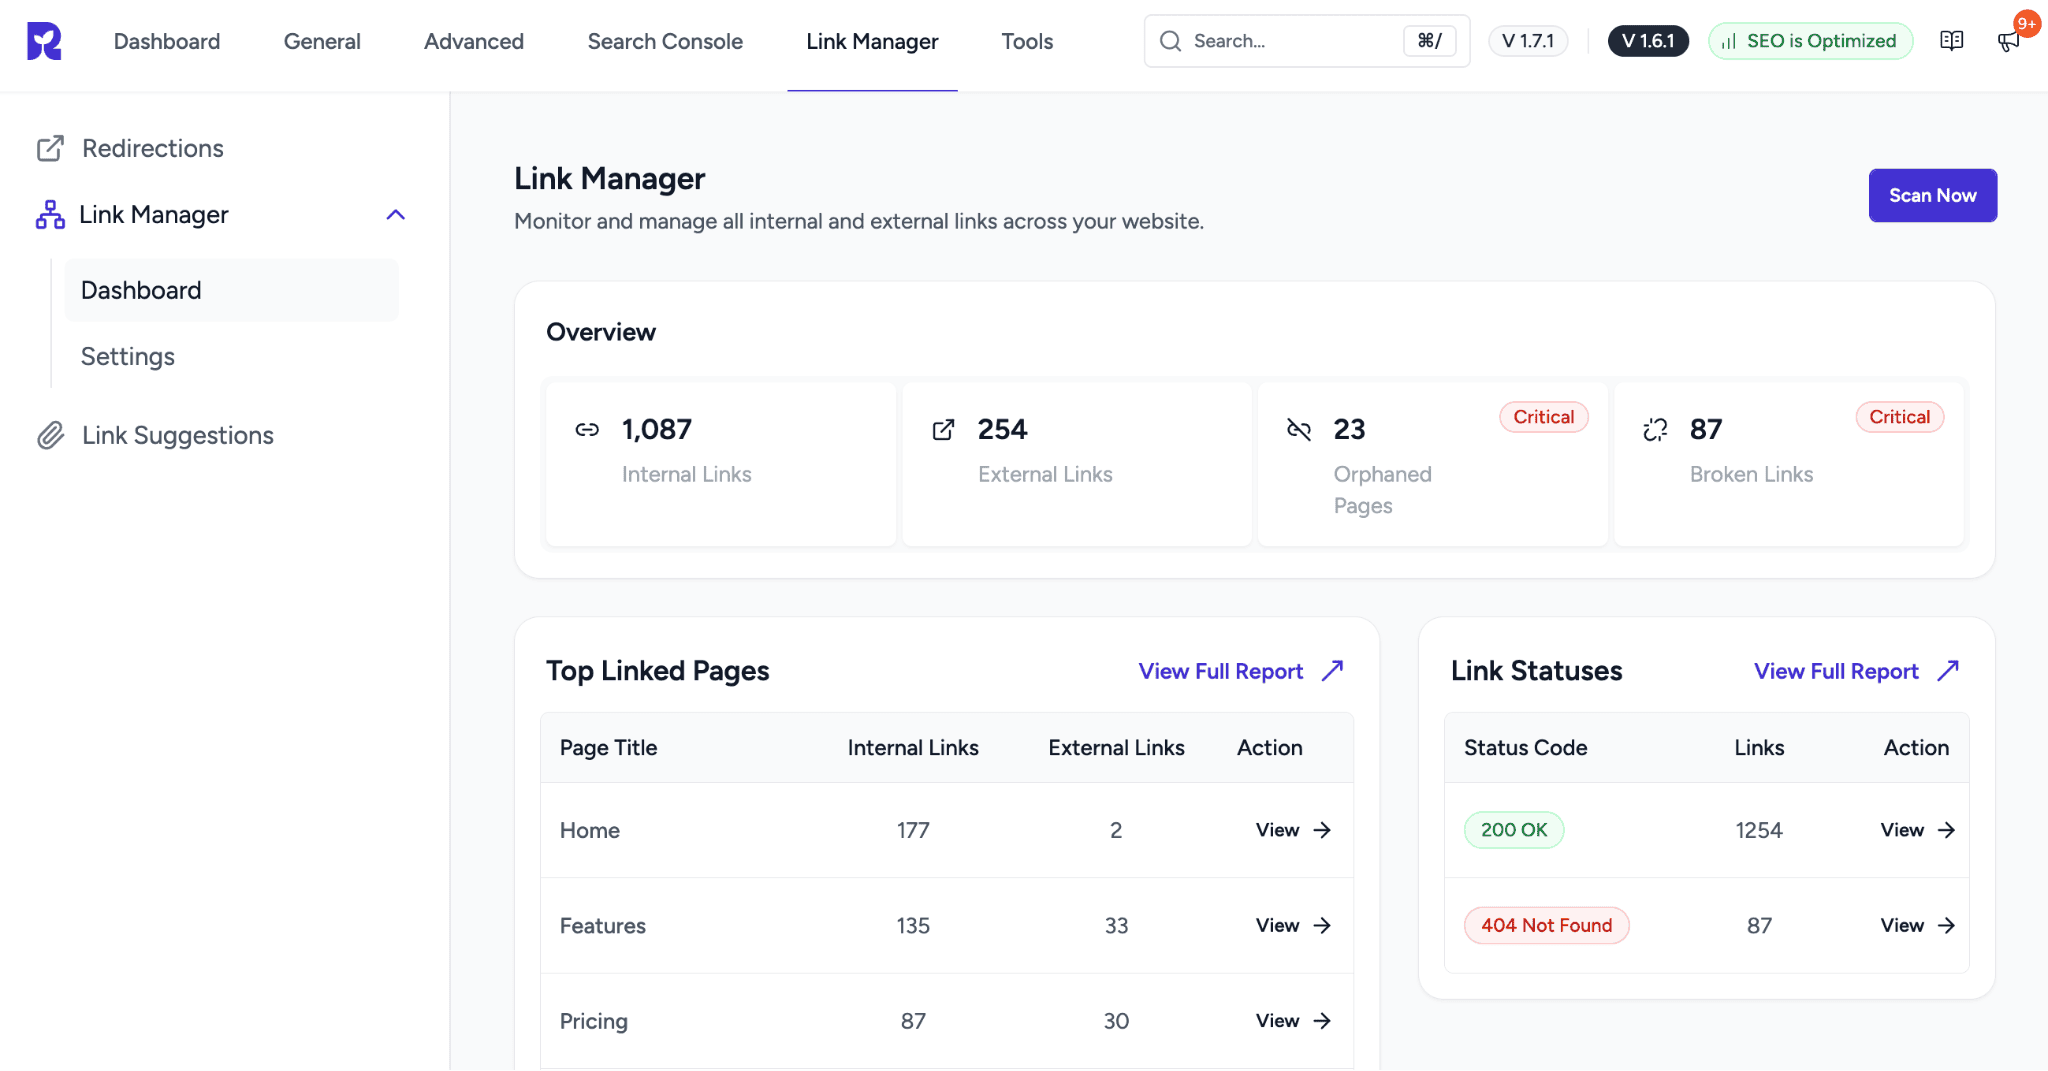Click the Features page title cell
This screenshot has width=2048, height=1071.
(602, 925)
